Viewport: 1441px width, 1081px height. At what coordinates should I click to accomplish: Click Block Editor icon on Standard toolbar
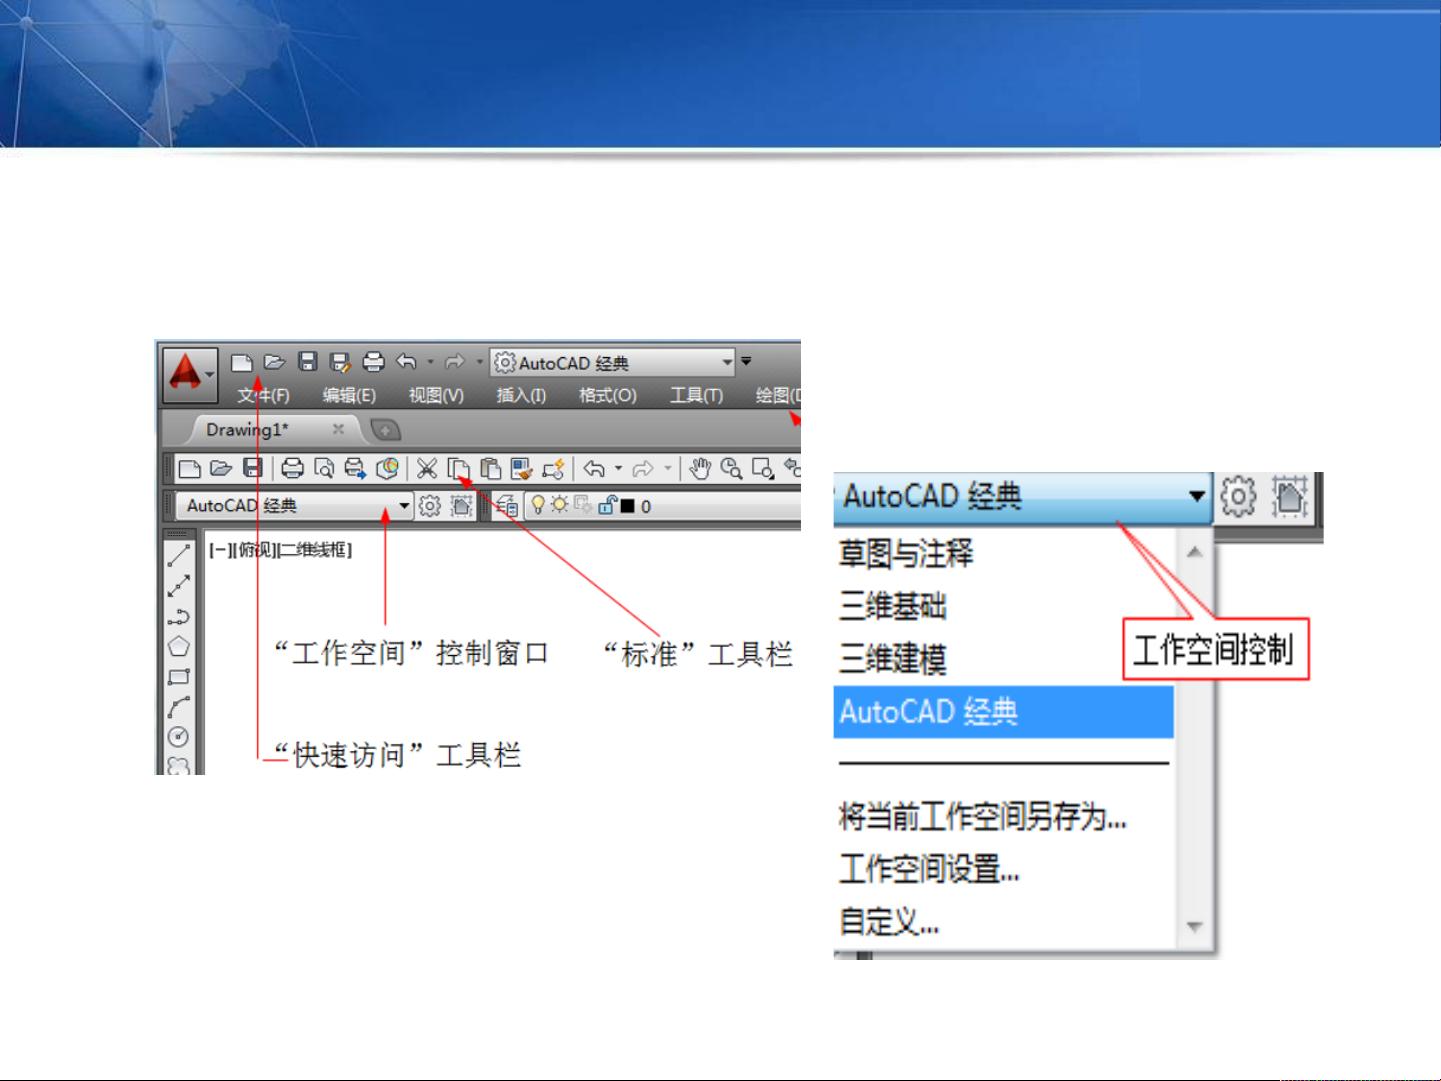[553, 468]
